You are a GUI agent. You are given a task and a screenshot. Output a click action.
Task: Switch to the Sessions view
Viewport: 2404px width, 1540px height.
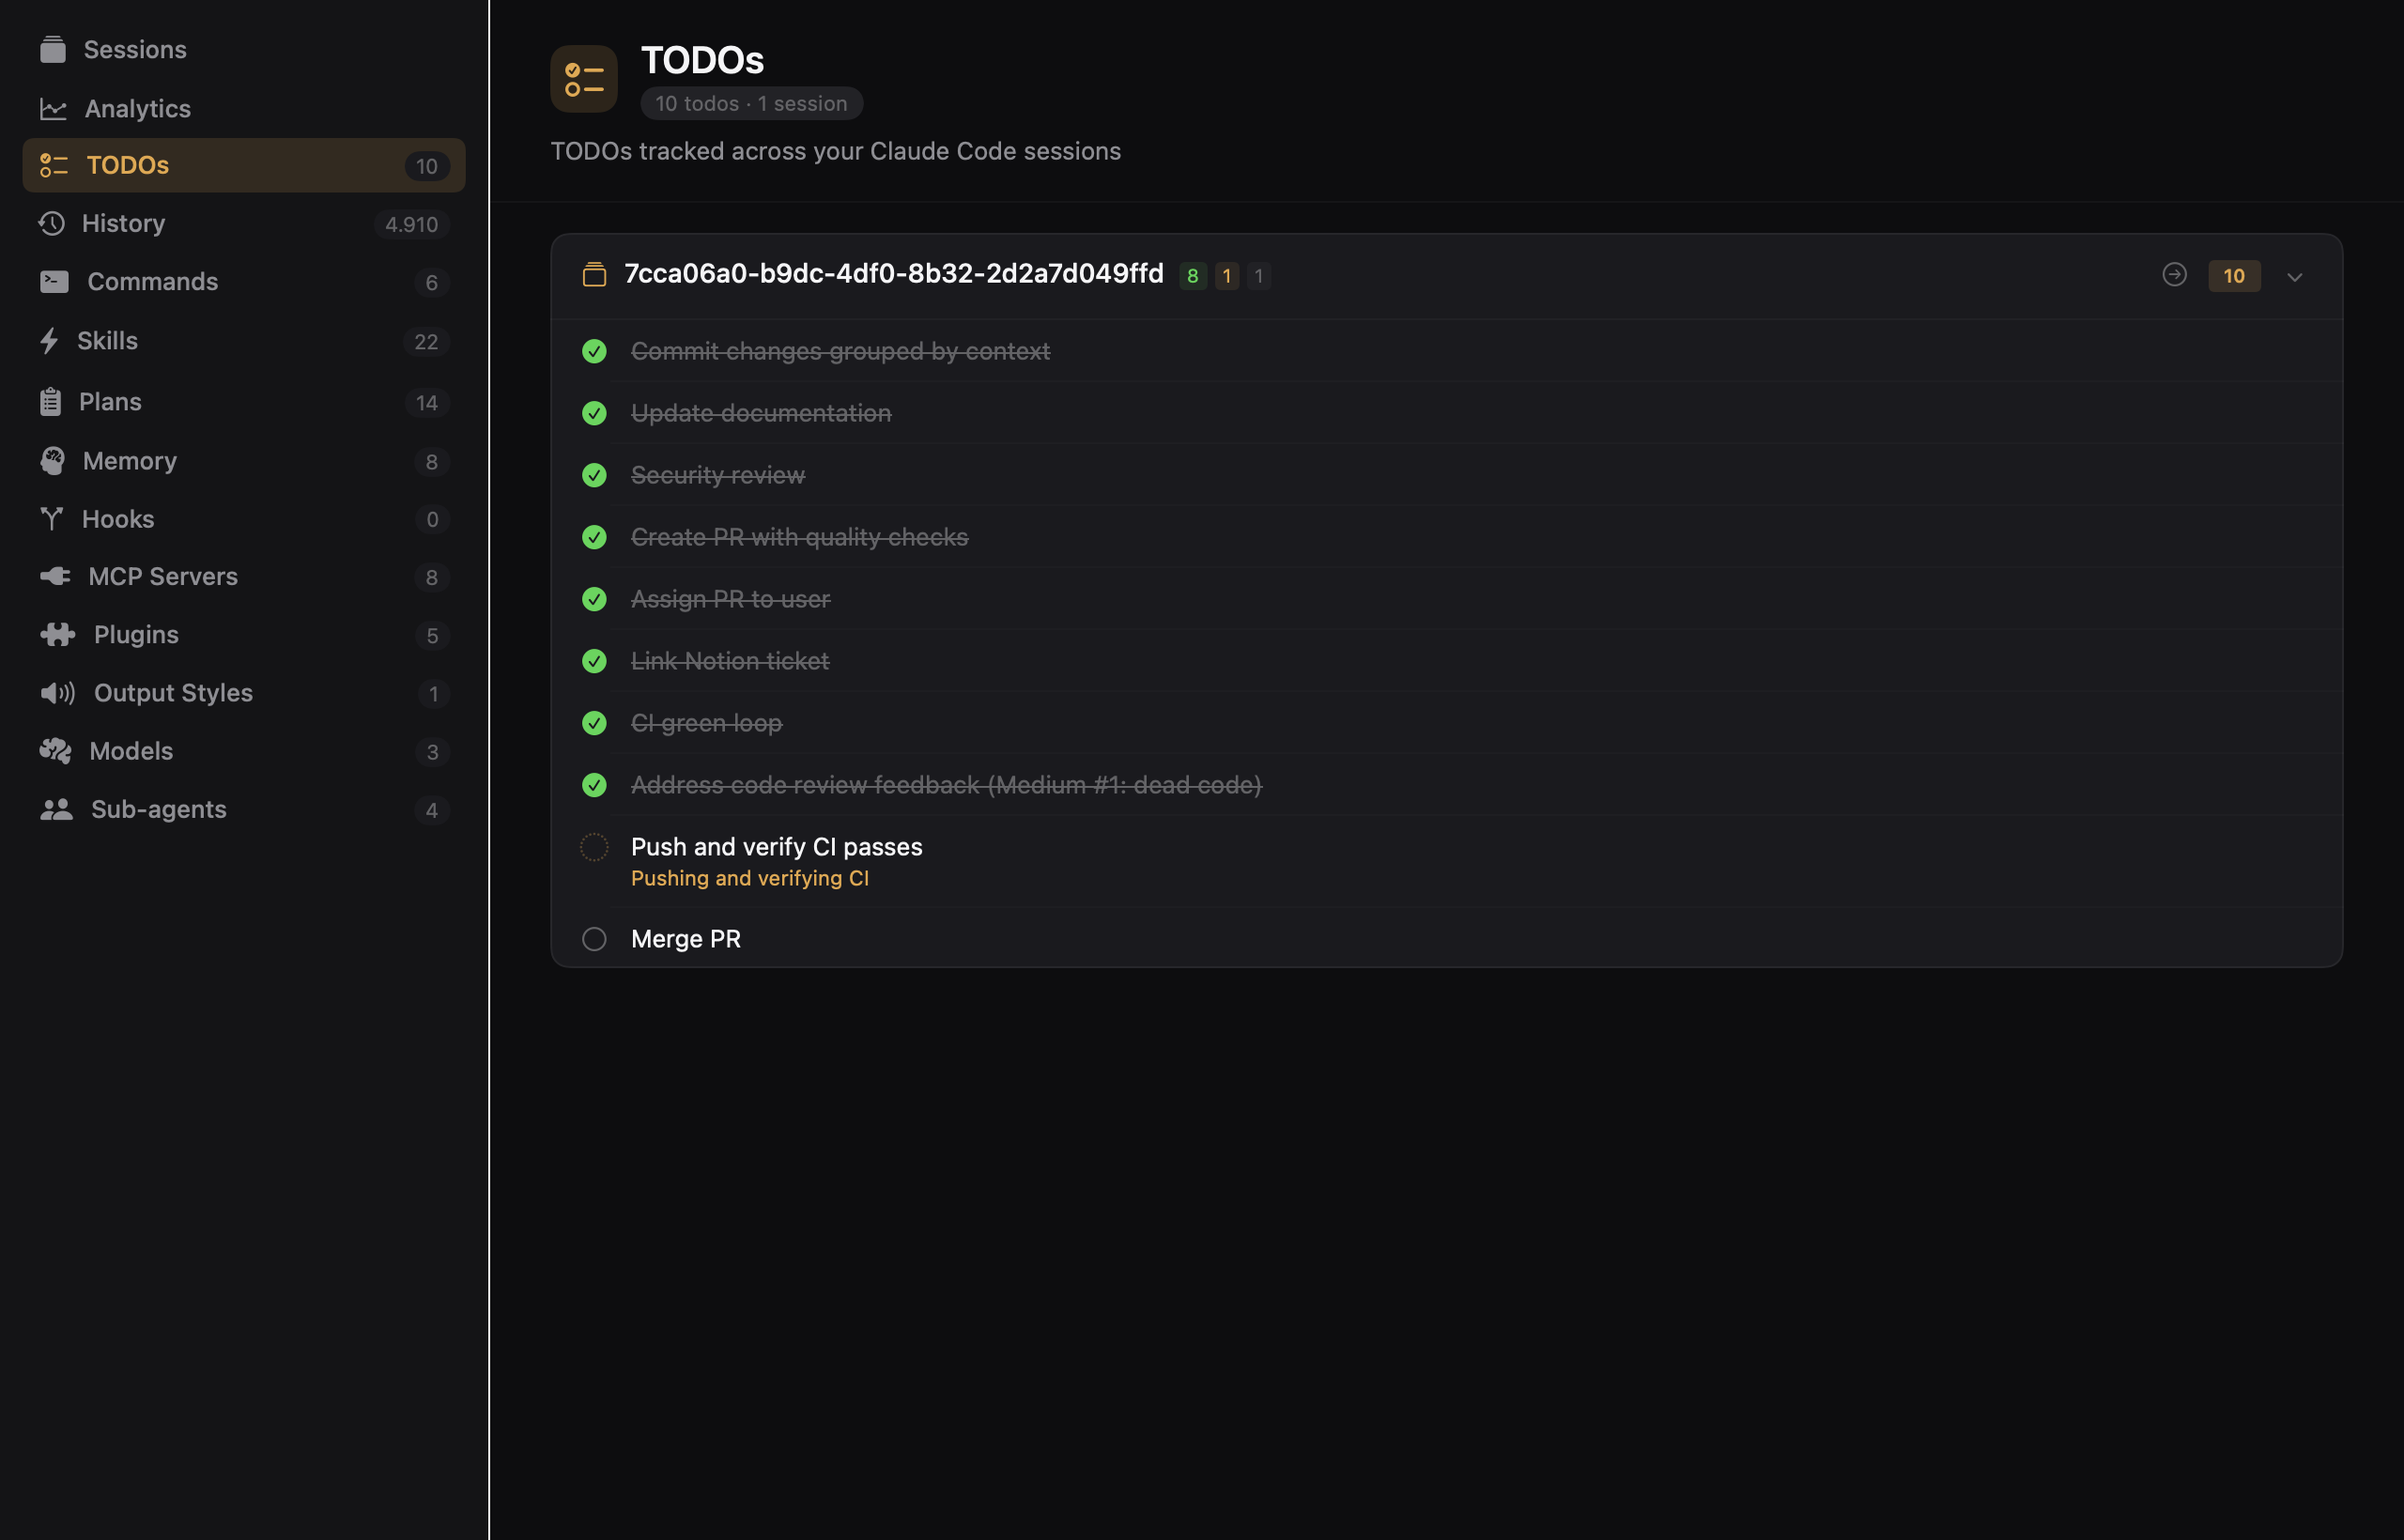point(134,49)
